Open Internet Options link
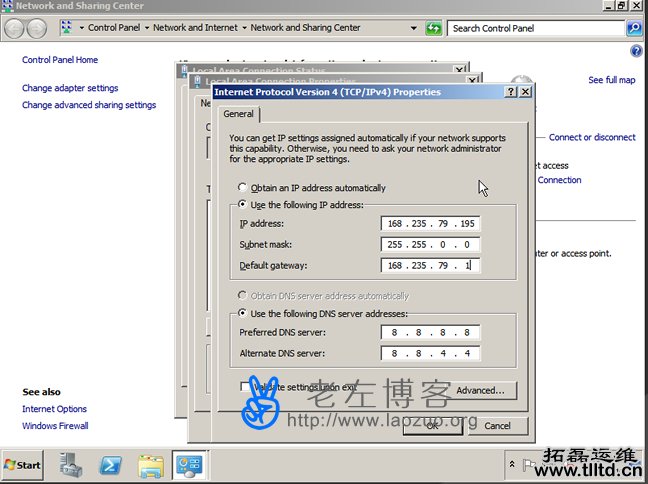 point(55,409)
